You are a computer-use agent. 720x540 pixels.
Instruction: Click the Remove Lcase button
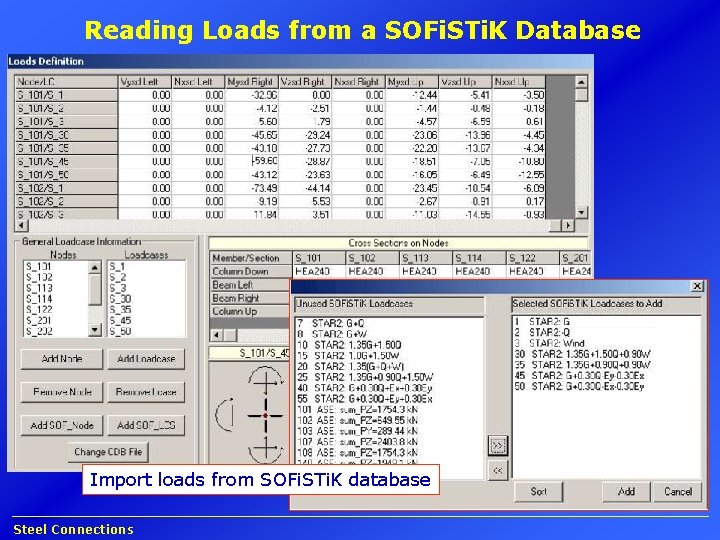point(146,392)
